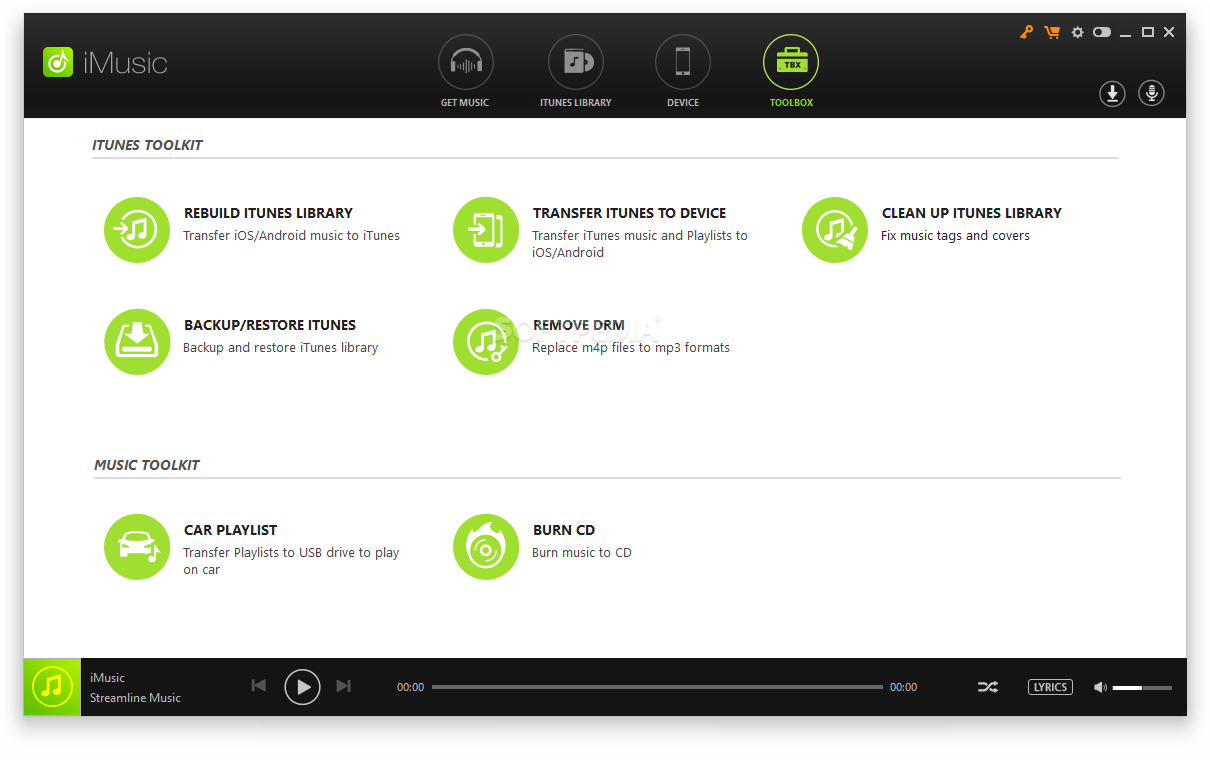
Task: Toggle the mini player switch in title bar
Action: coord(1102,32)
